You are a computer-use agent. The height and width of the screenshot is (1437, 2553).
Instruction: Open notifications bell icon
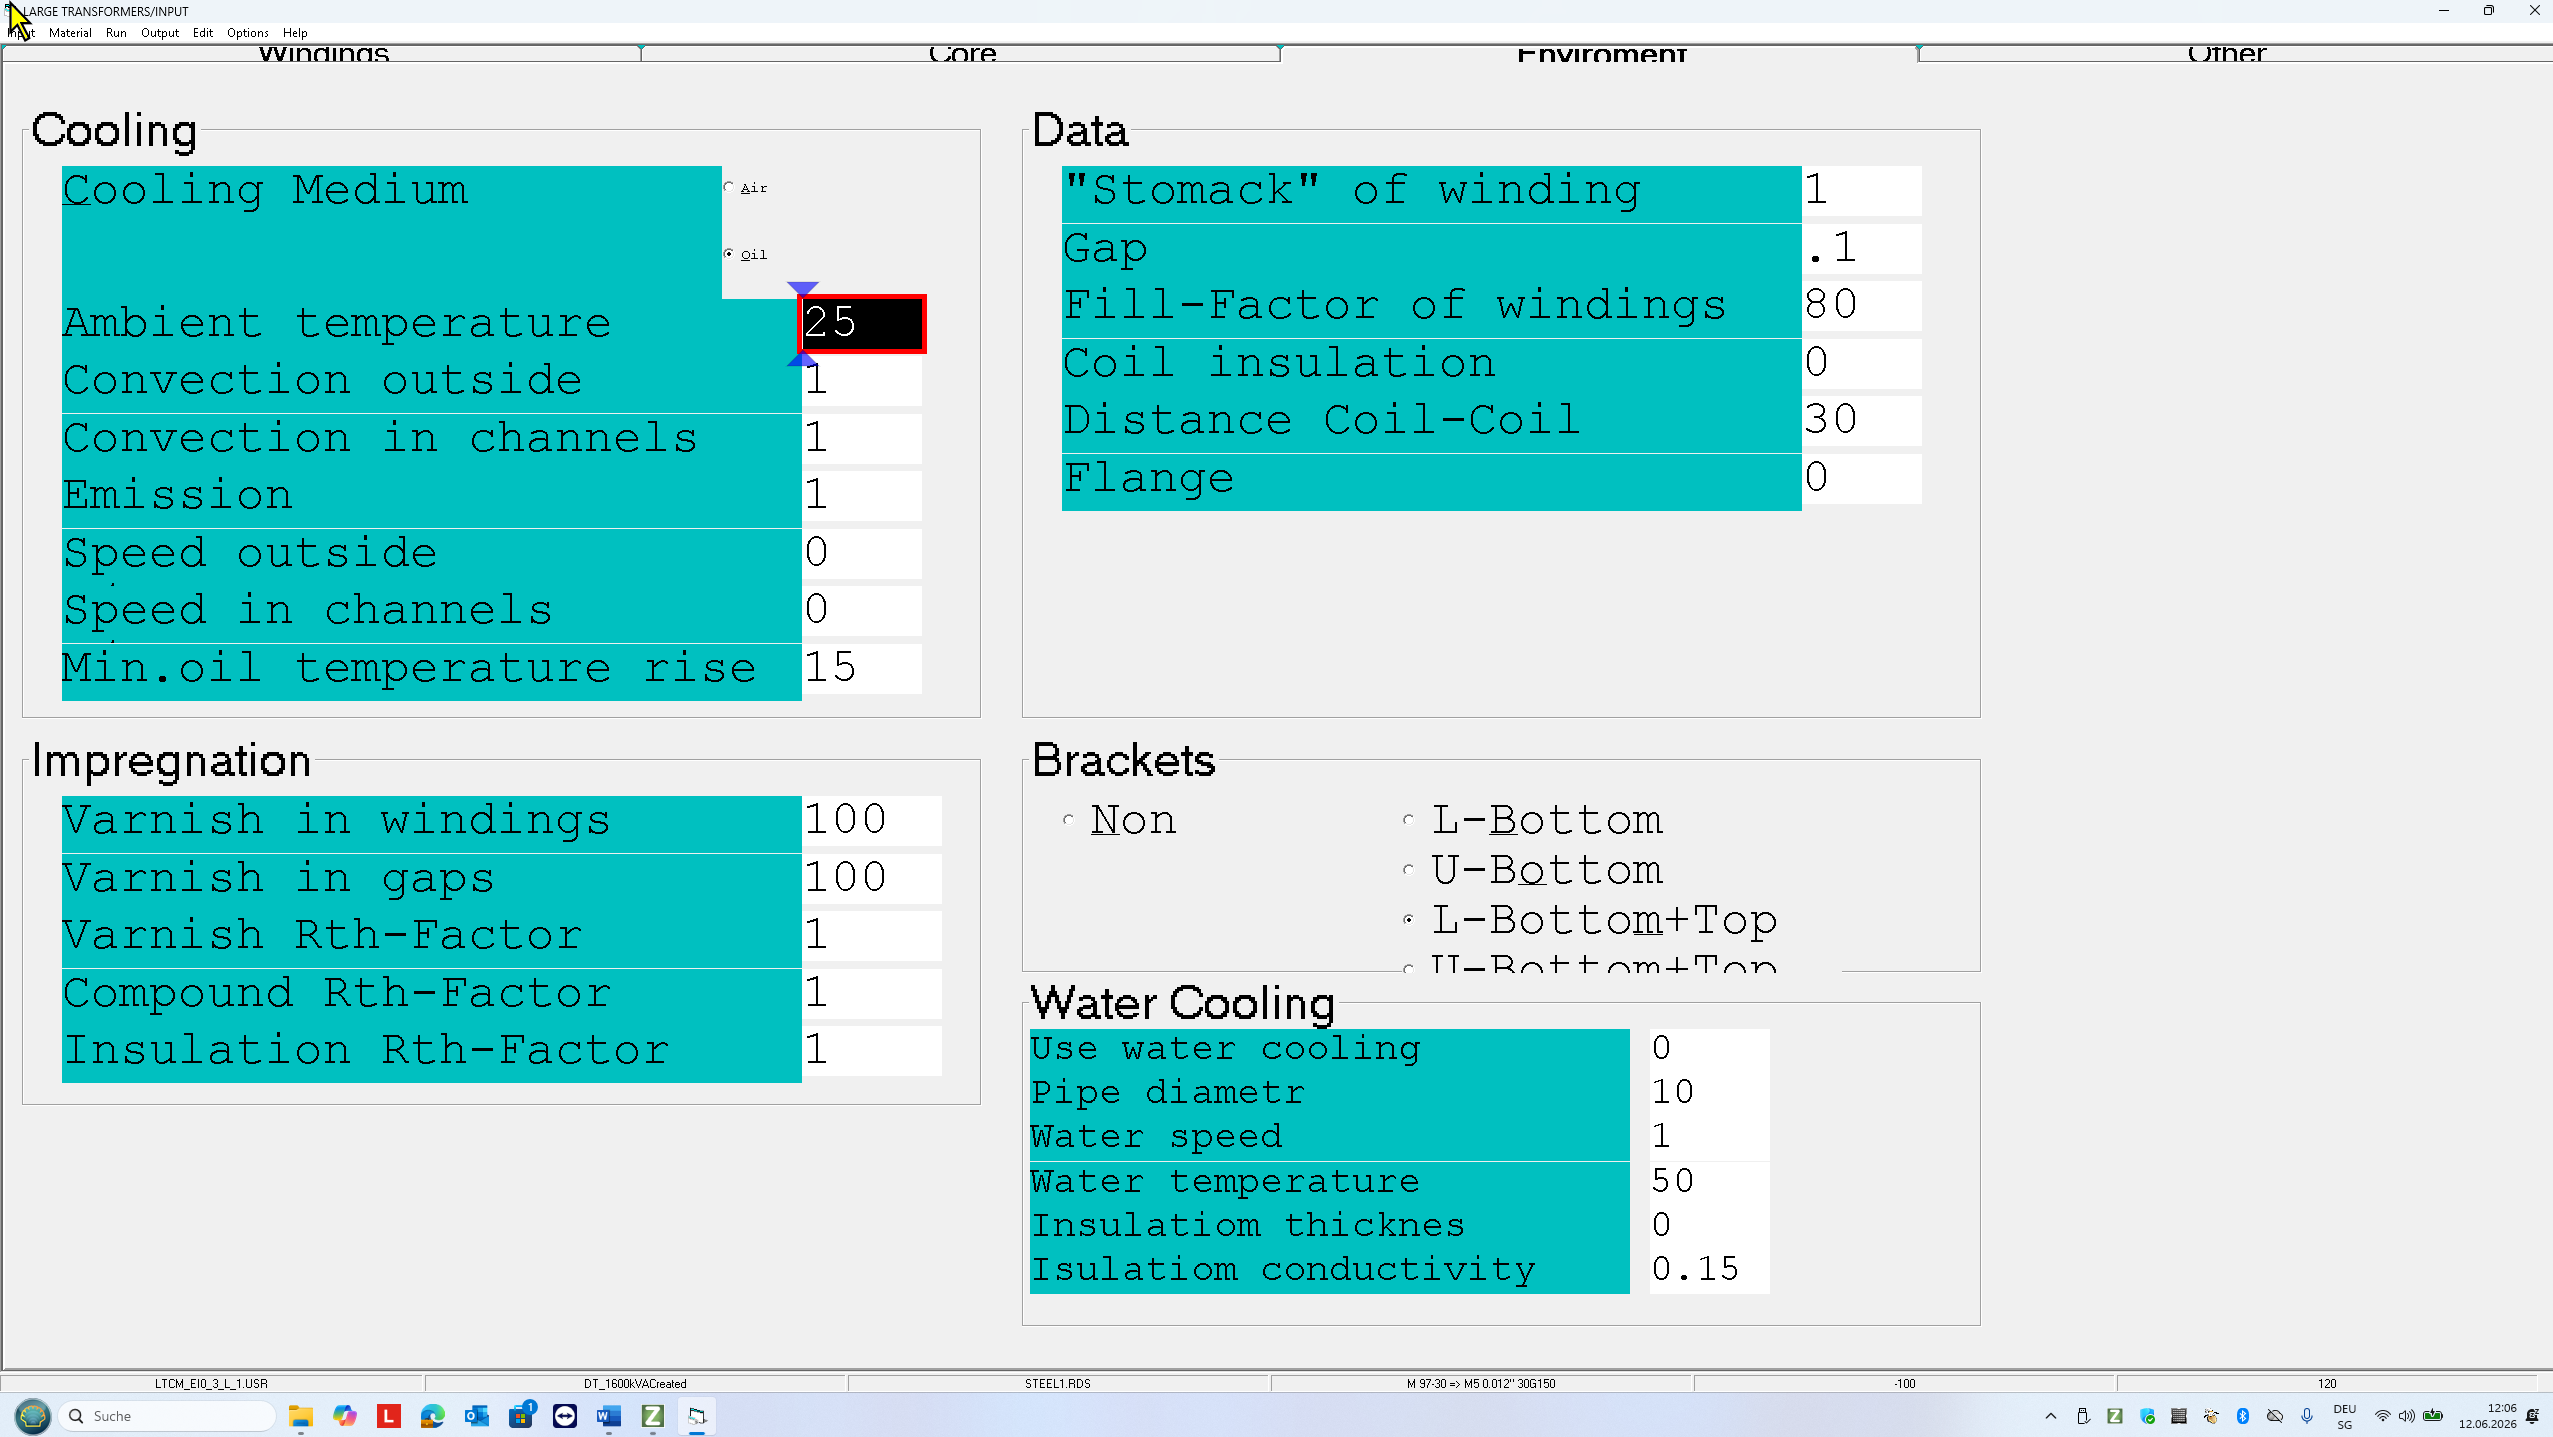(x=2533, y=1416)
